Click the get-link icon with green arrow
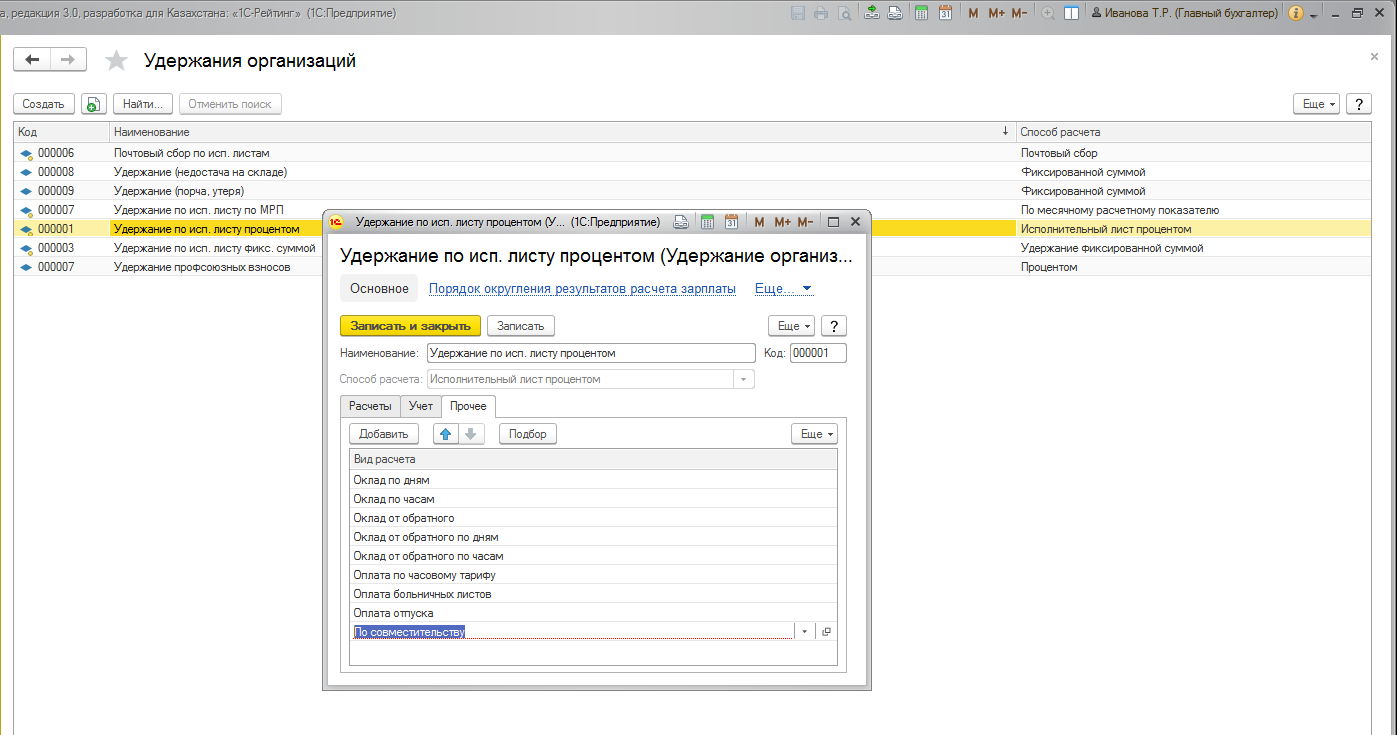Viewport: 1397px width, 735px height. tap(872, 13)
